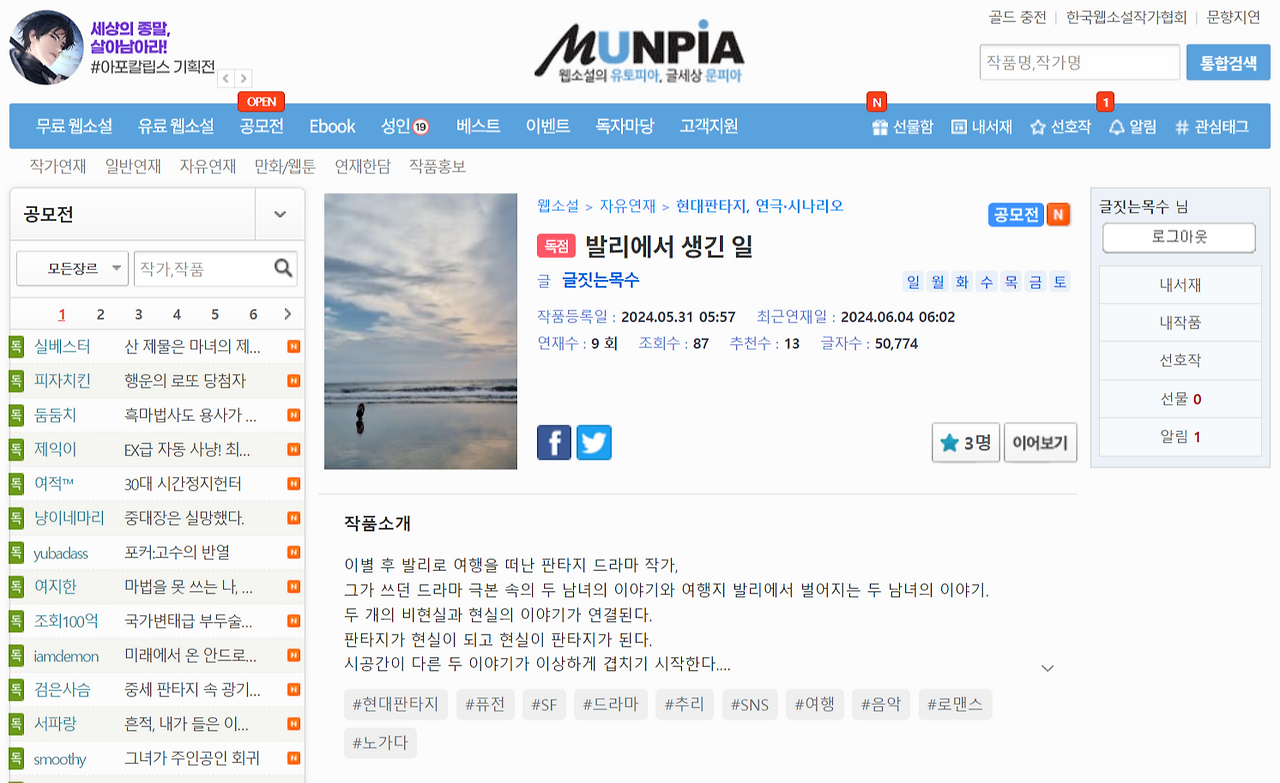Collapse the 공모전 sidebar panel chevron
1280x783 pixels.
279,214
